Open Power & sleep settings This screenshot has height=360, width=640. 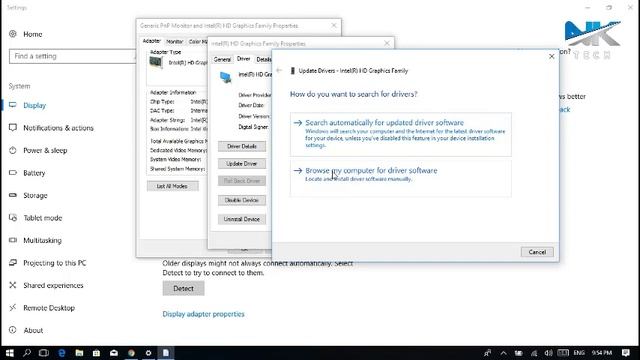[x=38, y=150]
